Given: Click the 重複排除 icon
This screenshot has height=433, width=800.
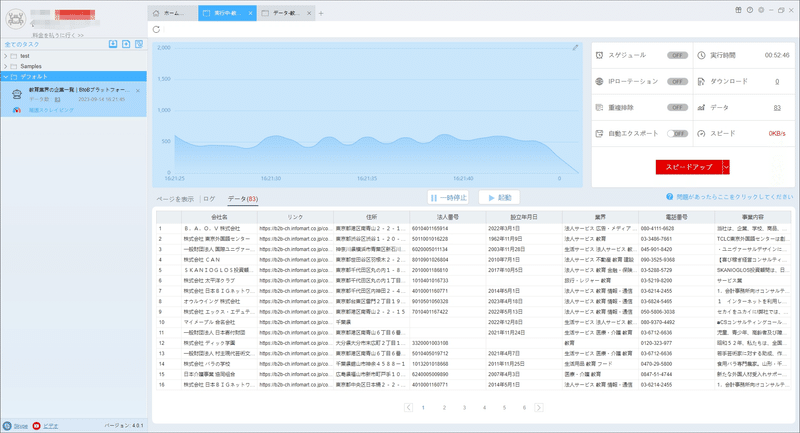Looking at the screenshot, I should pos(599,108).
